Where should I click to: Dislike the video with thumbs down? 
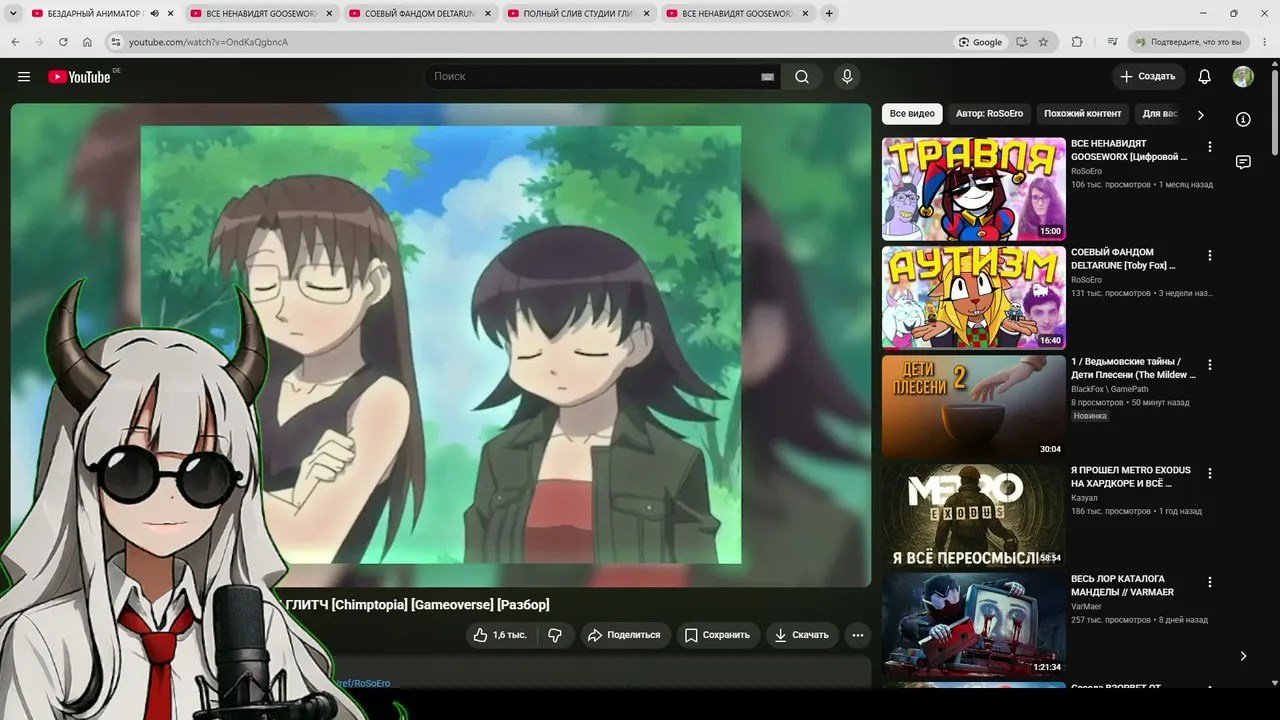coord(555,635)
